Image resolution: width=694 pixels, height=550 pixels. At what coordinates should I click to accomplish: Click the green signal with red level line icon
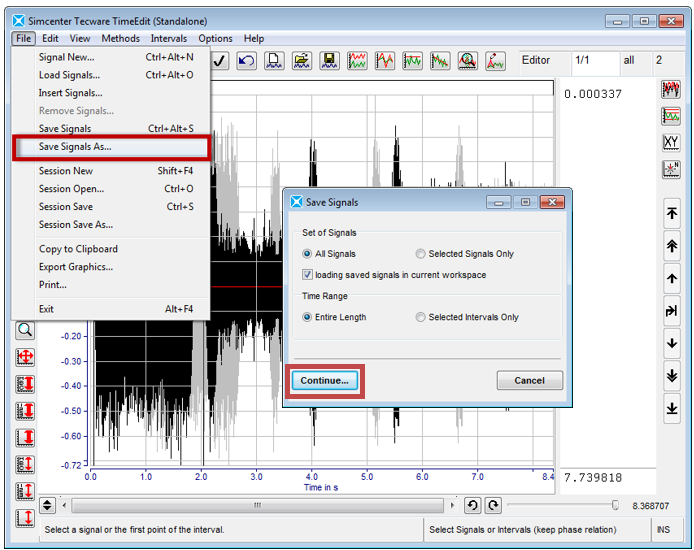pyautogui.click(x=413, y=61)
